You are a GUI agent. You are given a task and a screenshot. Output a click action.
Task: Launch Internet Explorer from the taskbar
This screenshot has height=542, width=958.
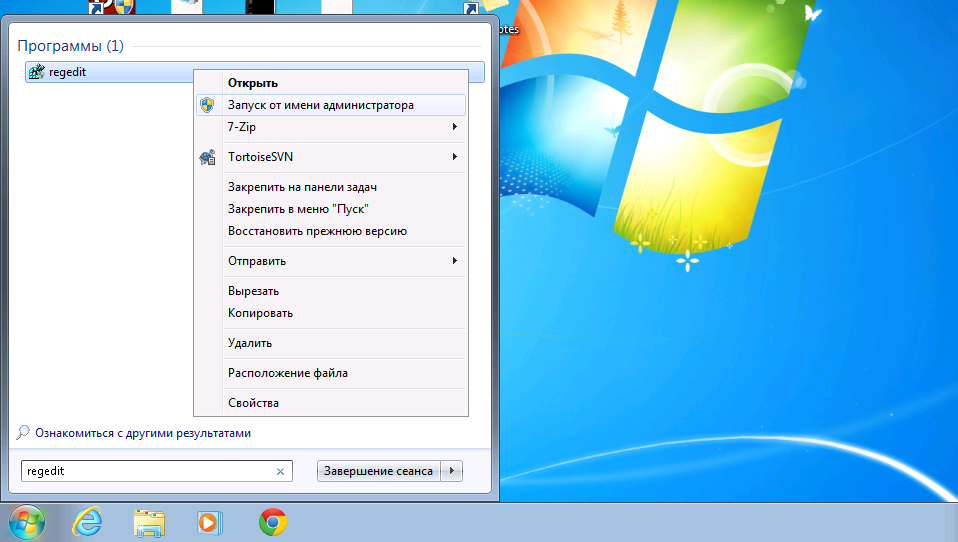pyautogui.click(x=87, y=523)
